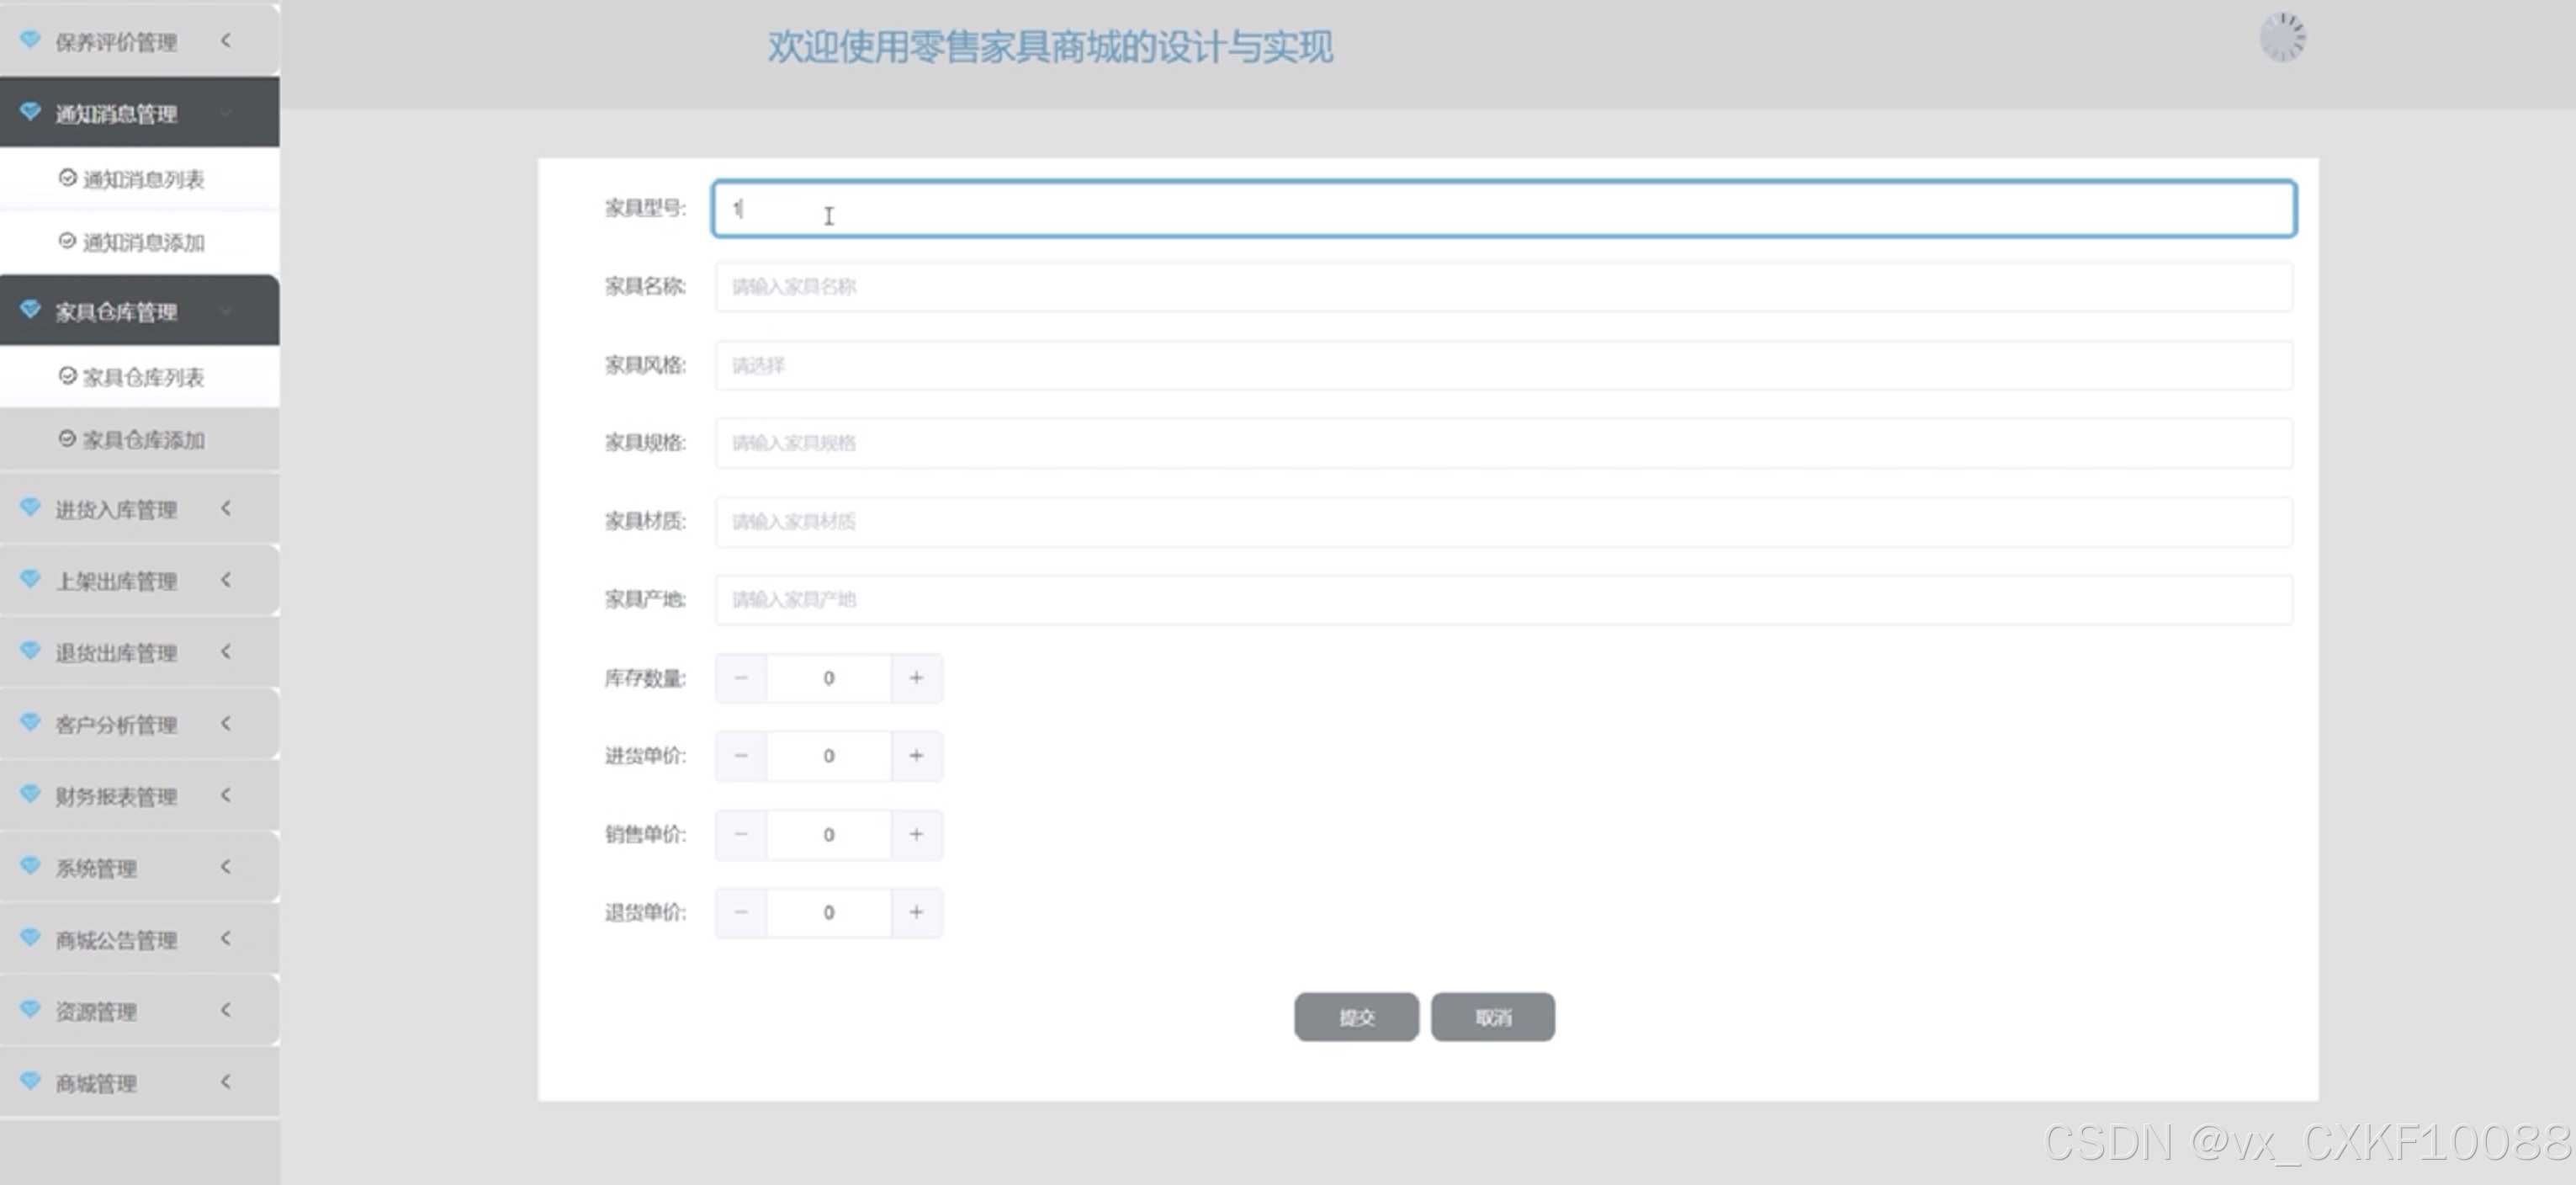Screen dimensions: 2576x1185
Task: Select 通知消息添加 submenu item
Action: (x=142, y=242)
